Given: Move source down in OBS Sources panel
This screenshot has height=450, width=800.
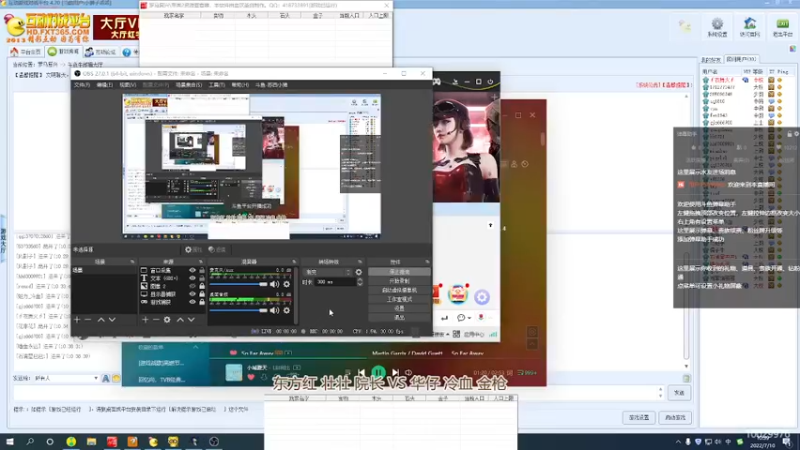Looking at the screenshot, I should coord(191,319).
